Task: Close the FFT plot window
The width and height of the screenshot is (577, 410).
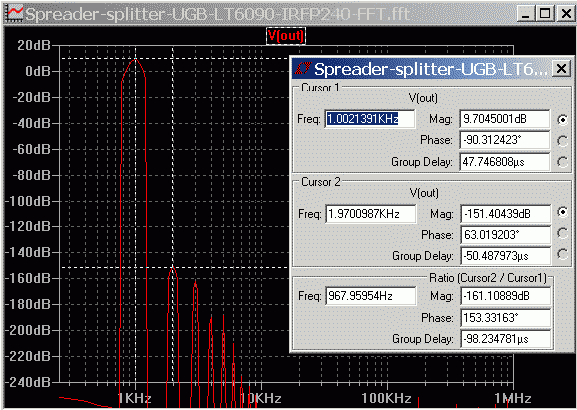Action: [566, 14]
